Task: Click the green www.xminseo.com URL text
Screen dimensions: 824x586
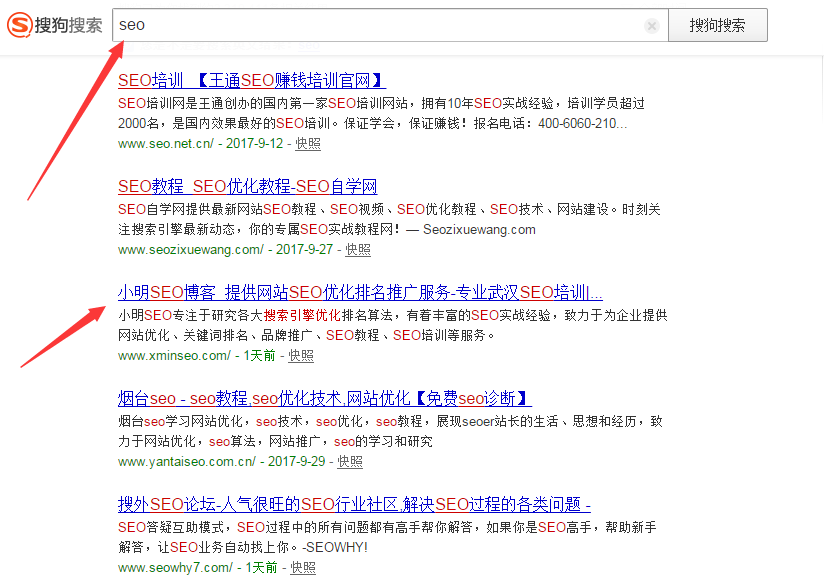Action: 174,356
